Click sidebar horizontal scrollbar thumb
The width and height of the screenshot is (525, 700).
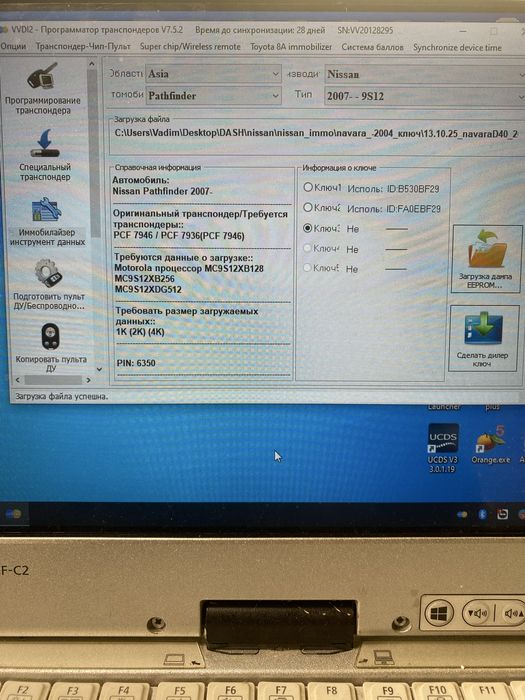[53, 380]
